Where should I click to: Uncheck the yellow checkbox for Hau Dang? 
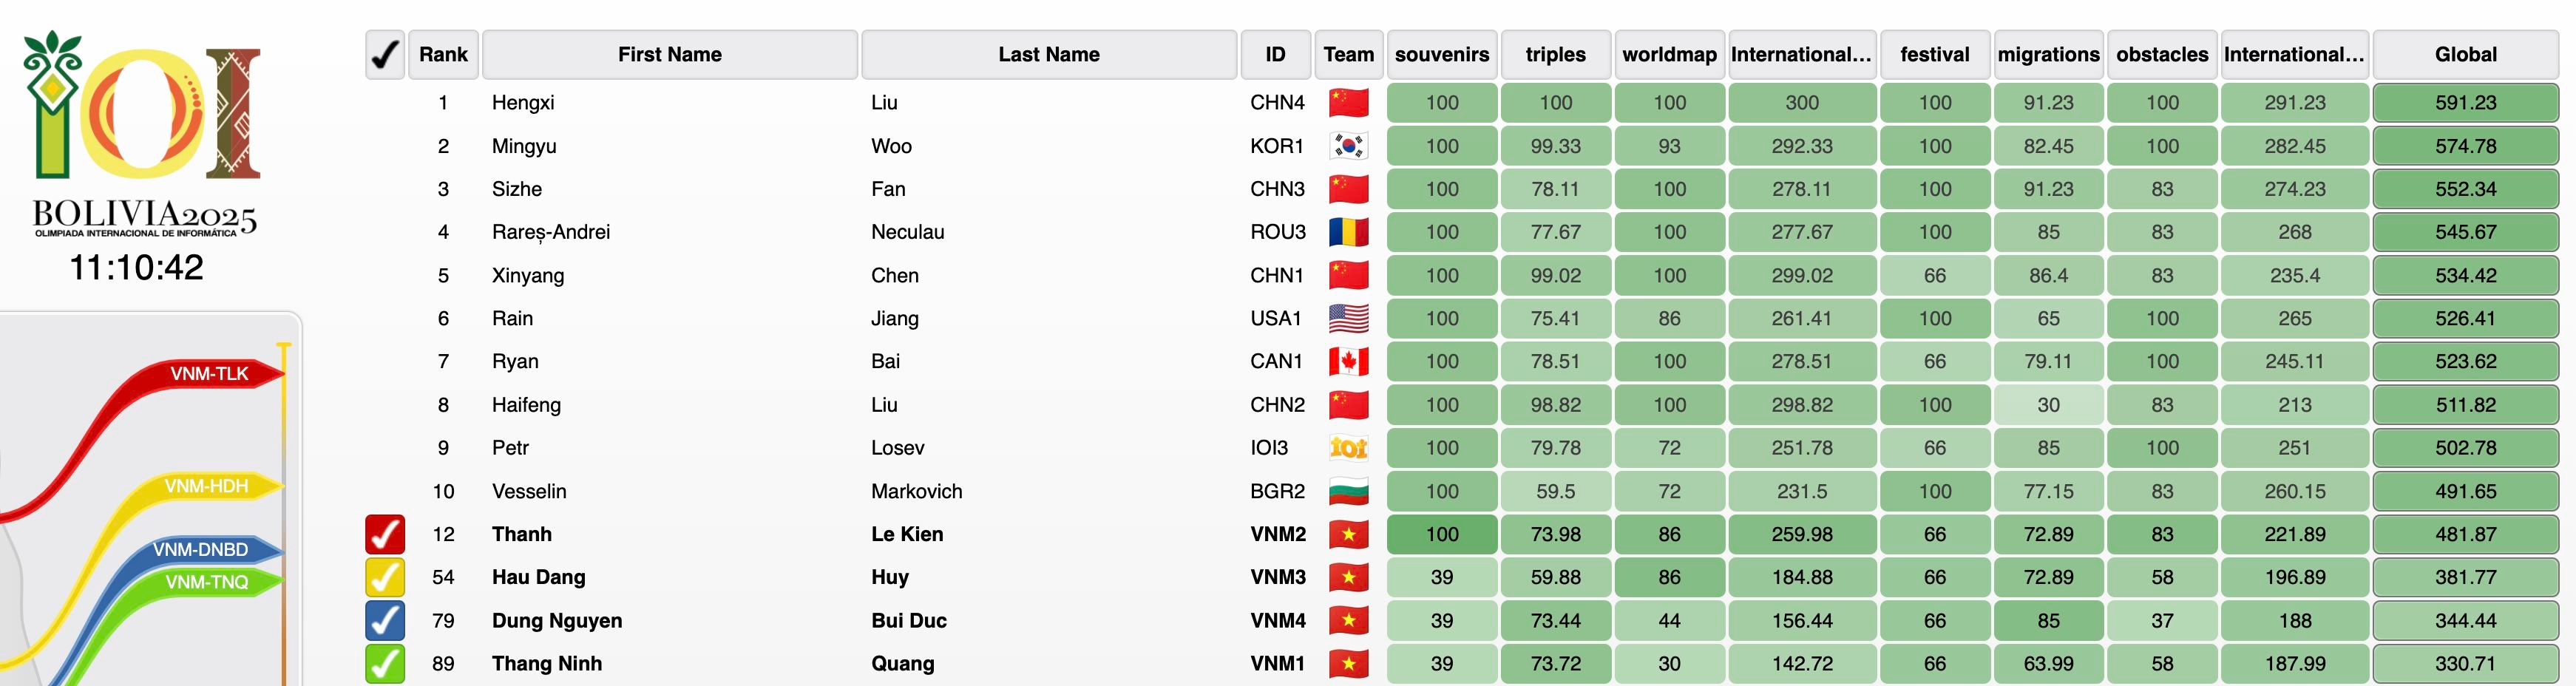point(385,577)
